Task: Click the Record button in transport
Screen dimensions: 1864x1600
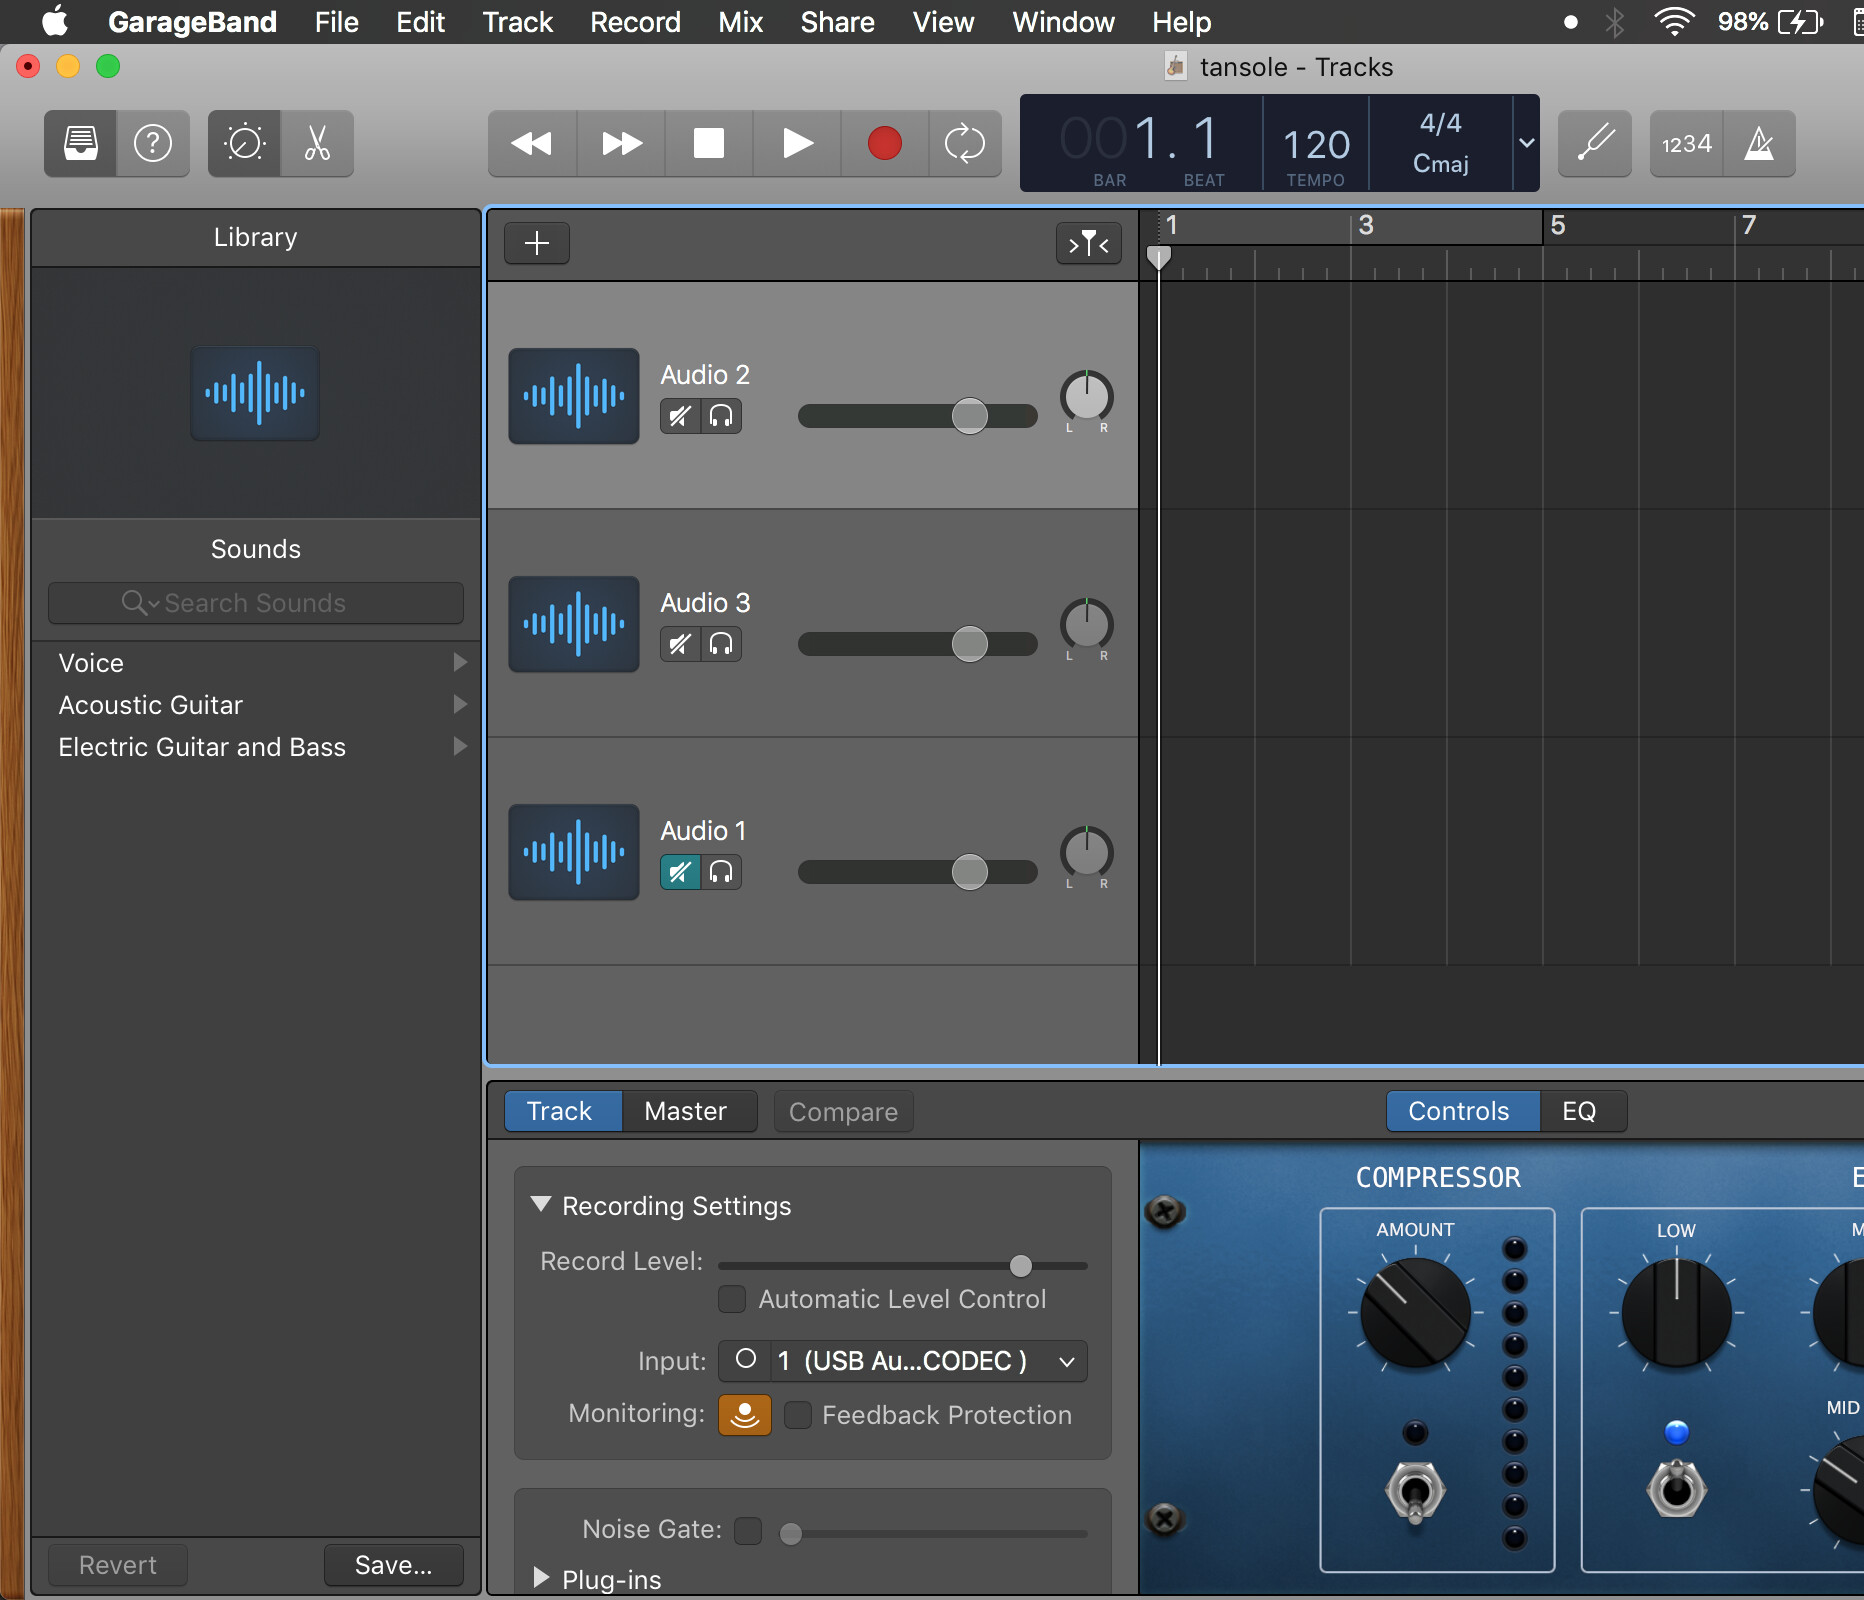Action: point(884,143)
